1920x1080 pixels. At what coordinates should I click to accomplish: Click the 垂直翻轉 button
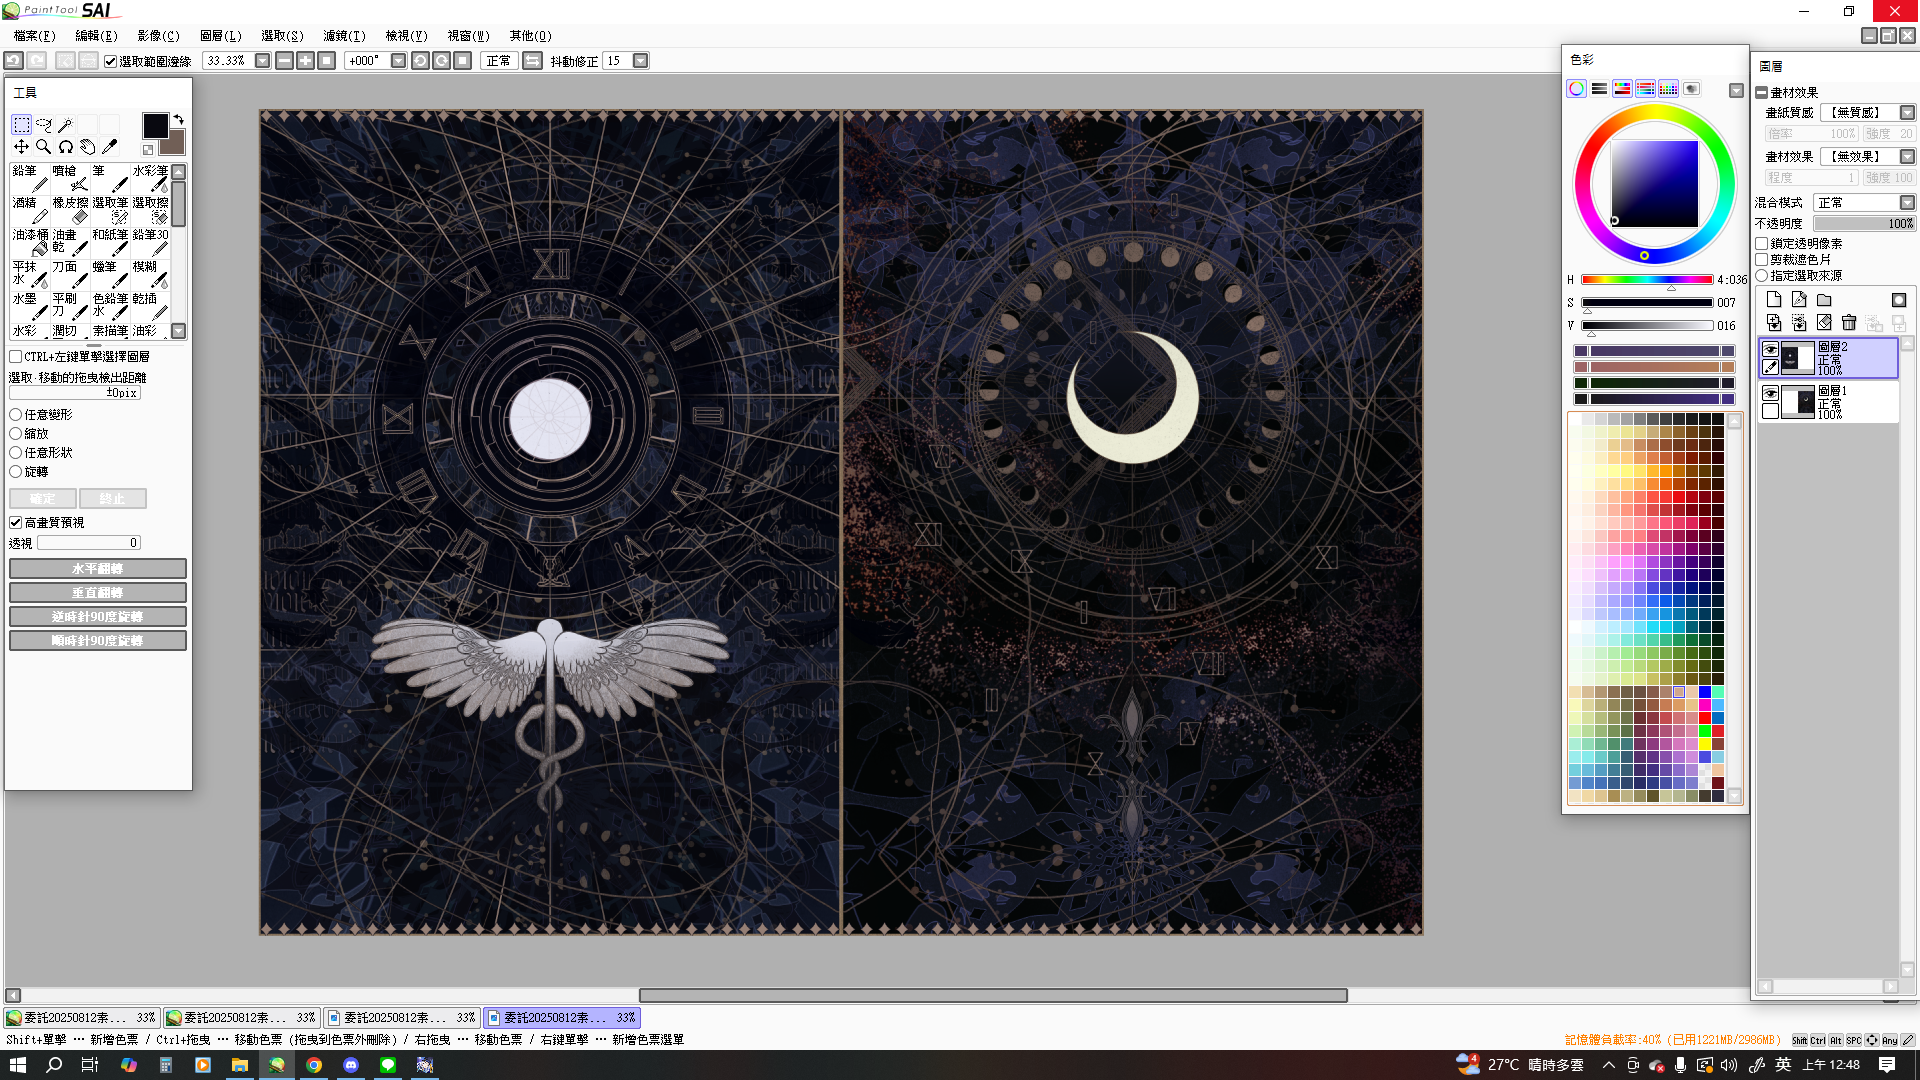[x=98, y=593]
